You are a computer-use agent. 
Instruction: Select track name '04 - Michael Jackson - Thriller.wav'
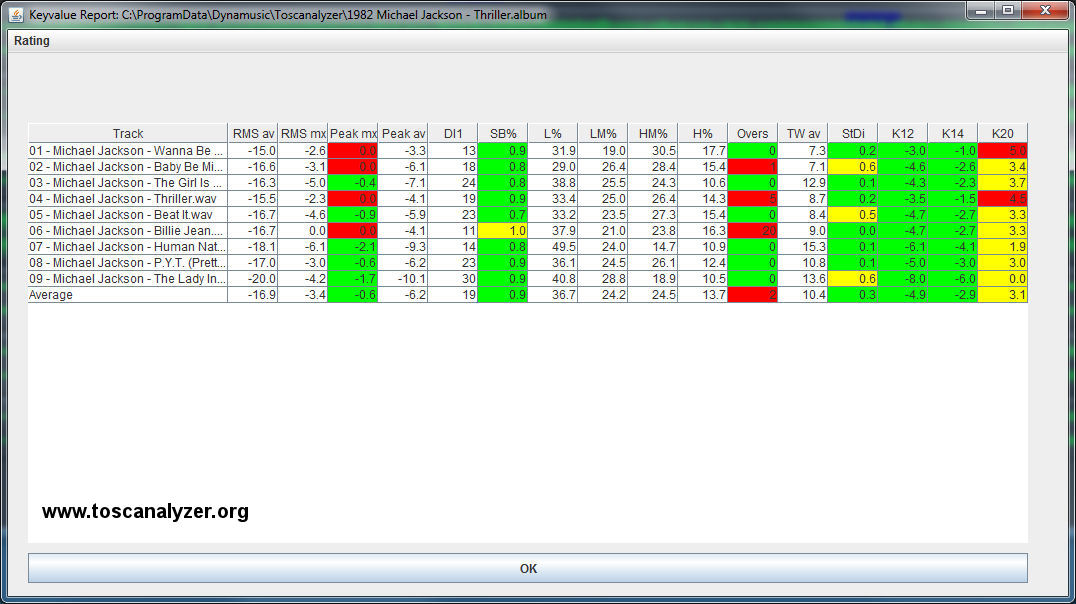(128, 199)
